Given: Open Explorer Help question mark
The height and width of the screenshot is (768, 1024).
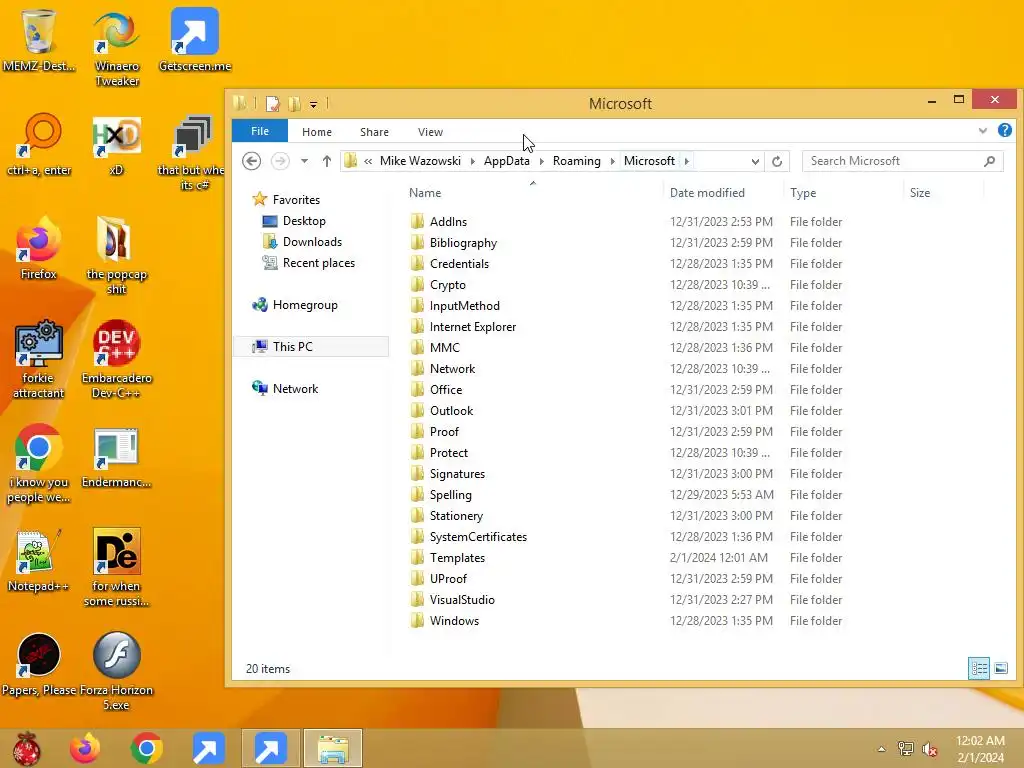Looking at the screenshot, I should [x=1004, y=131].
